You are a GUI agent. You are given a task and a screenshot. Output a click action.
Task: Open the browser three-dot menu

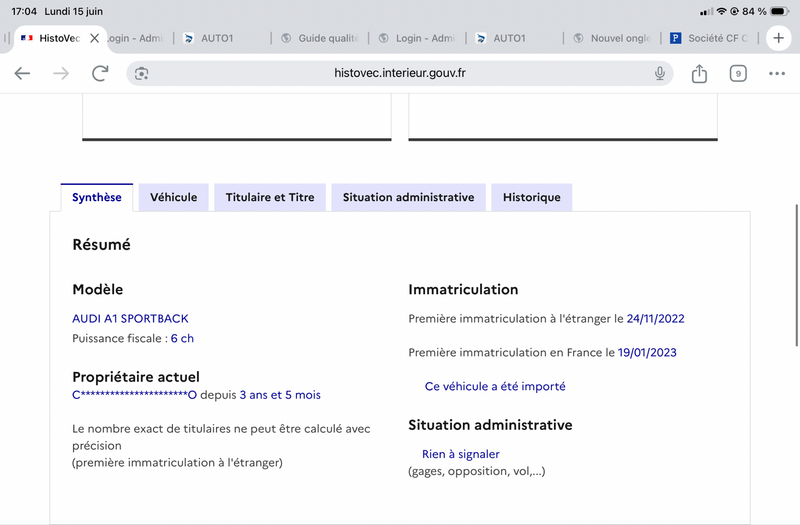tap(777, 73)
